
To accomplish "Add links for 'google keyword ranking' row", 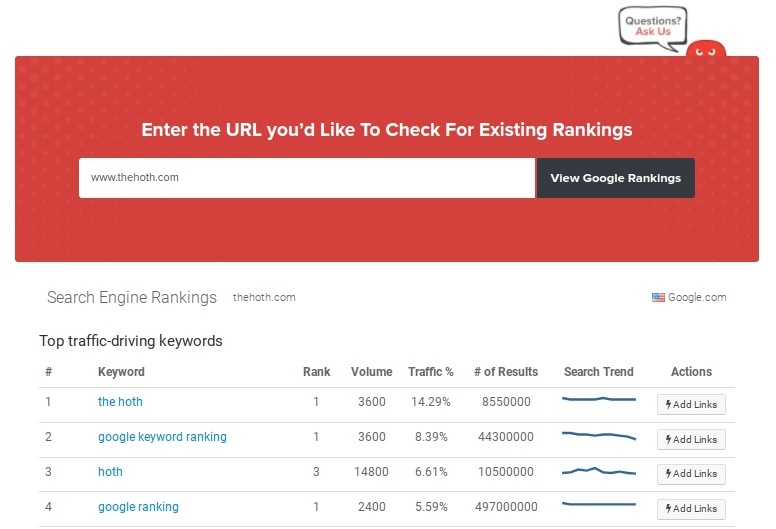I will [x=691, y=439].
